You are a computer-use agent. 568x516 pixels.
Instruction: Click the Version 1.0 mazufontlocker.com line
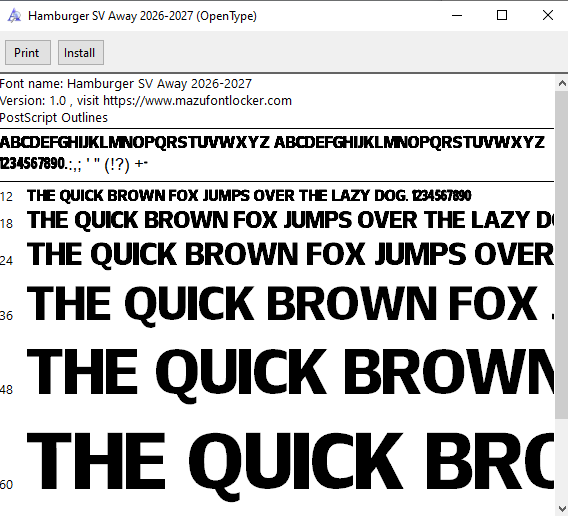click(x=145, y=101)
